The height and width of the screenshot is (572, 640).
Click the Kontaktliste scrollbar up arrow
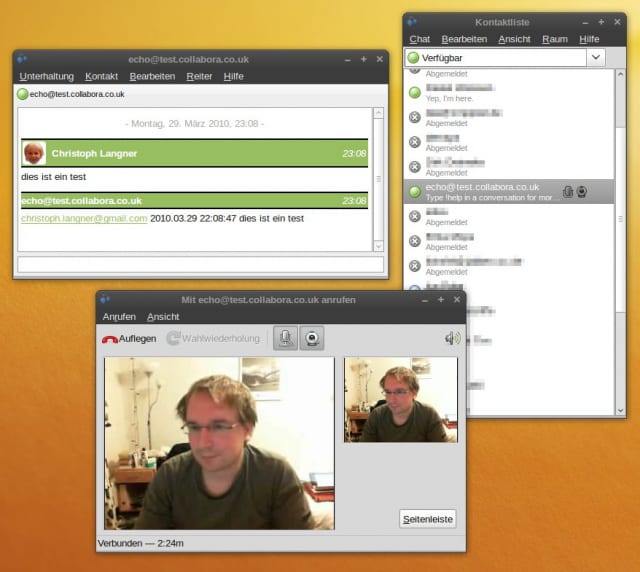(620, 74)
